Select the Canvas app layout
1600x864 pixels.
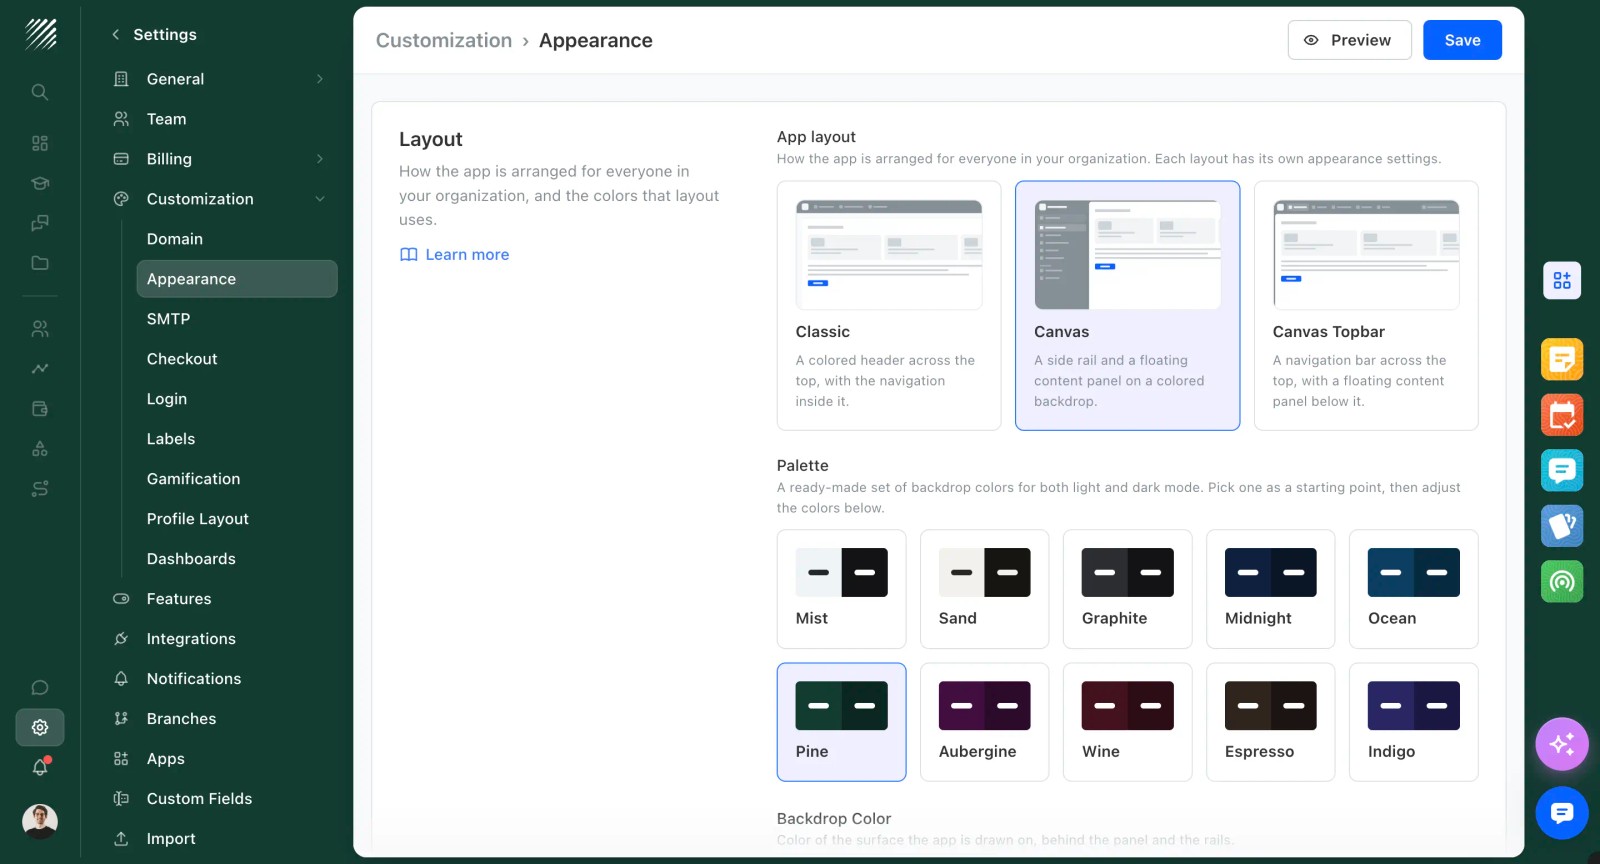1128,306
